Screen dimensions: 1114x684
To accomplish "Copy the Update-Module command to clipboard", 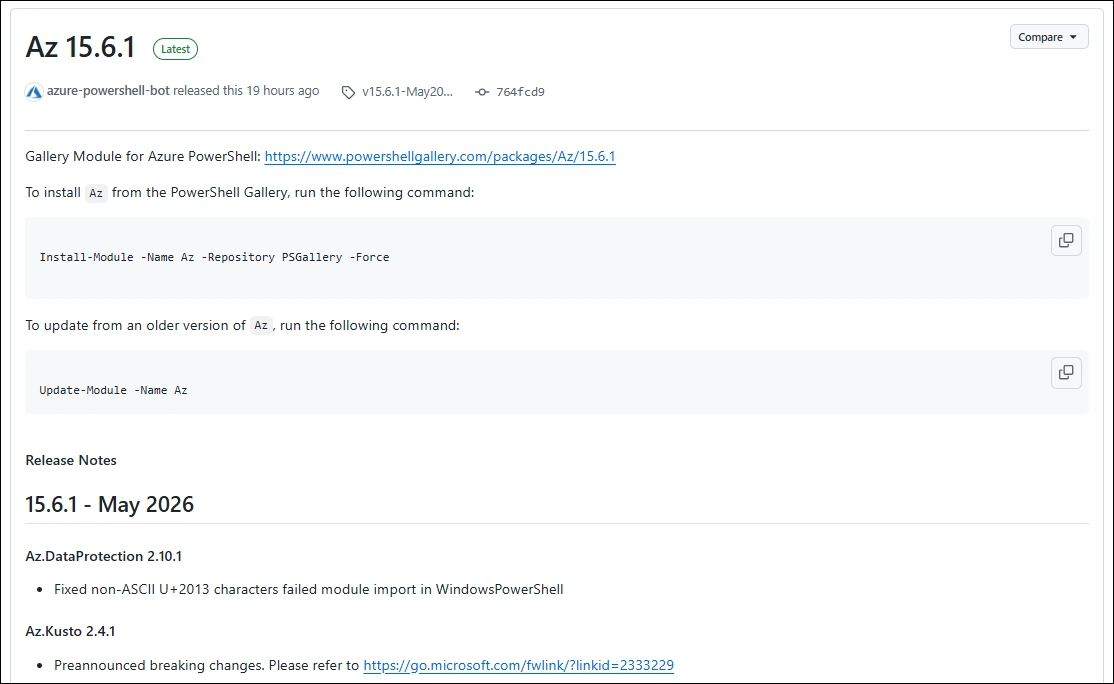I will pyautogui.click(x=1066, y=372).
